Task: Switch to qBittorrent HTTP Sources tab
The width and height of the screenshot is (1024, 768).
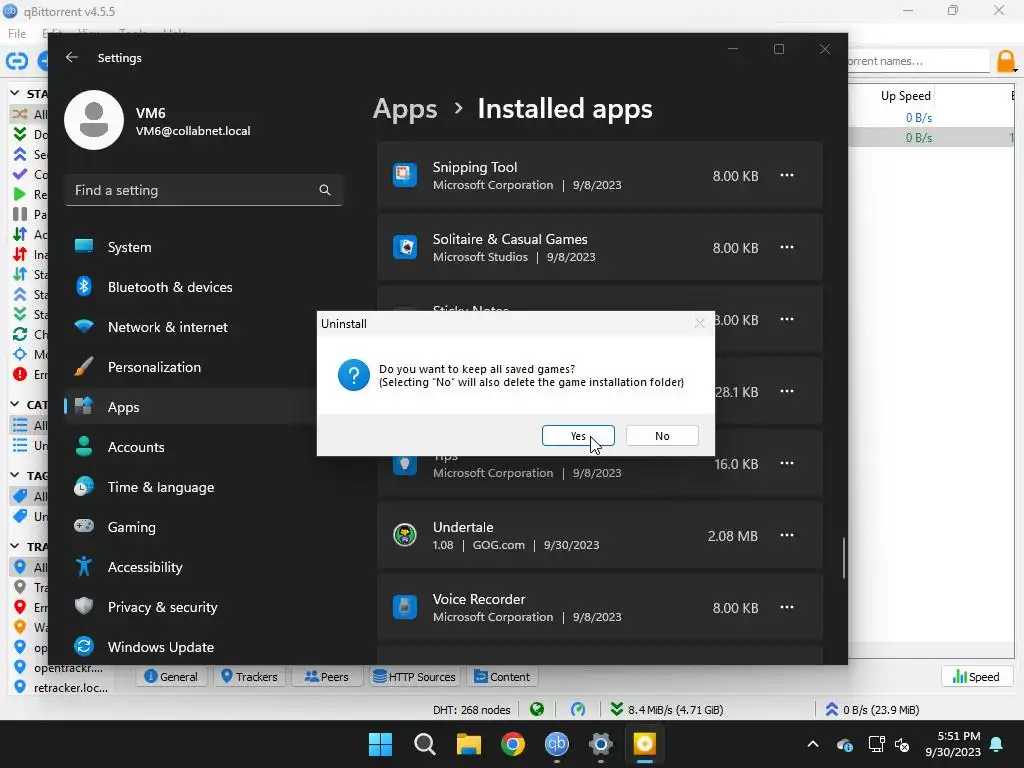Action: [x=415, y=677]
